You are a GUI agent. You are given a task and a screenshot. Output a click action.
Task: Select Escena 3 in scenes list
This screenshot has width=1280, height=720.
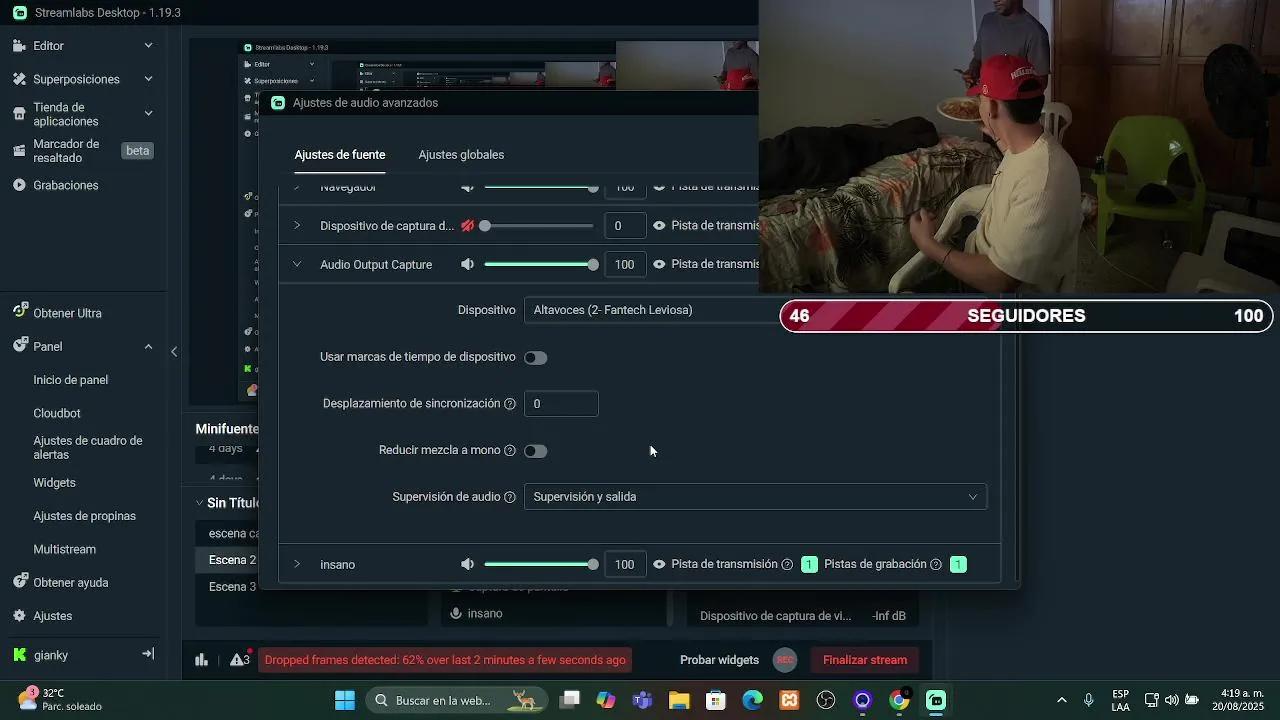coord(232,587)
